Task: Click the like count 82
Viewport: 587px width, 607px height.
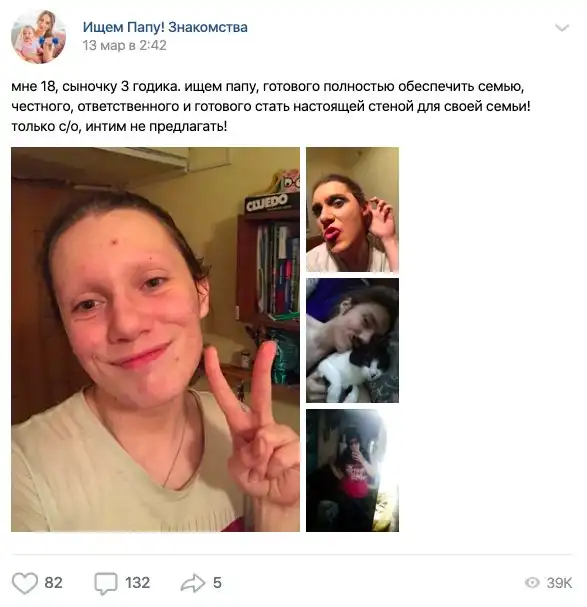Action: click(x=53, y=583)
